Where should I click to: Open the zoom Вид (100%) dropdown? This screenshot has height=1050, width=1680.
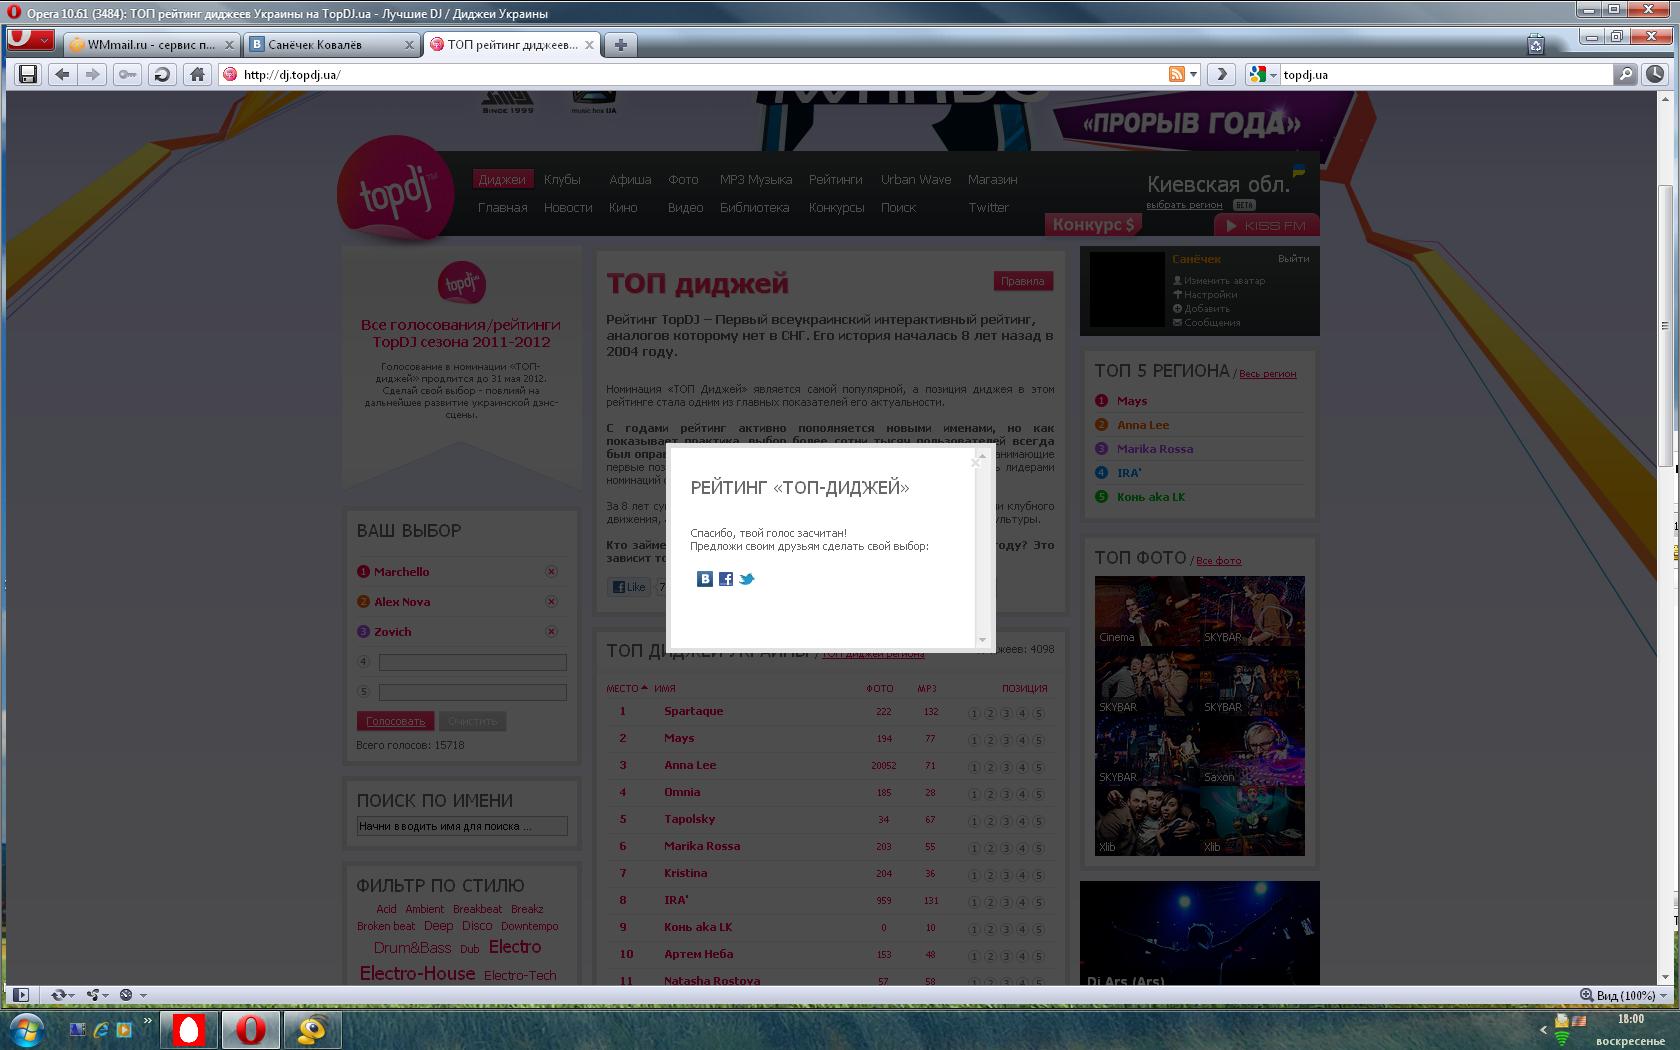coord(1624,995)
